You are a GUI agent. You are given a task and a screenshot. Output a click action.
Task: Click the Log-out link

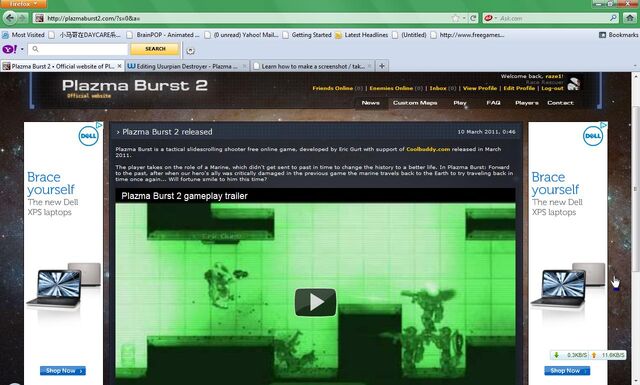552,88
